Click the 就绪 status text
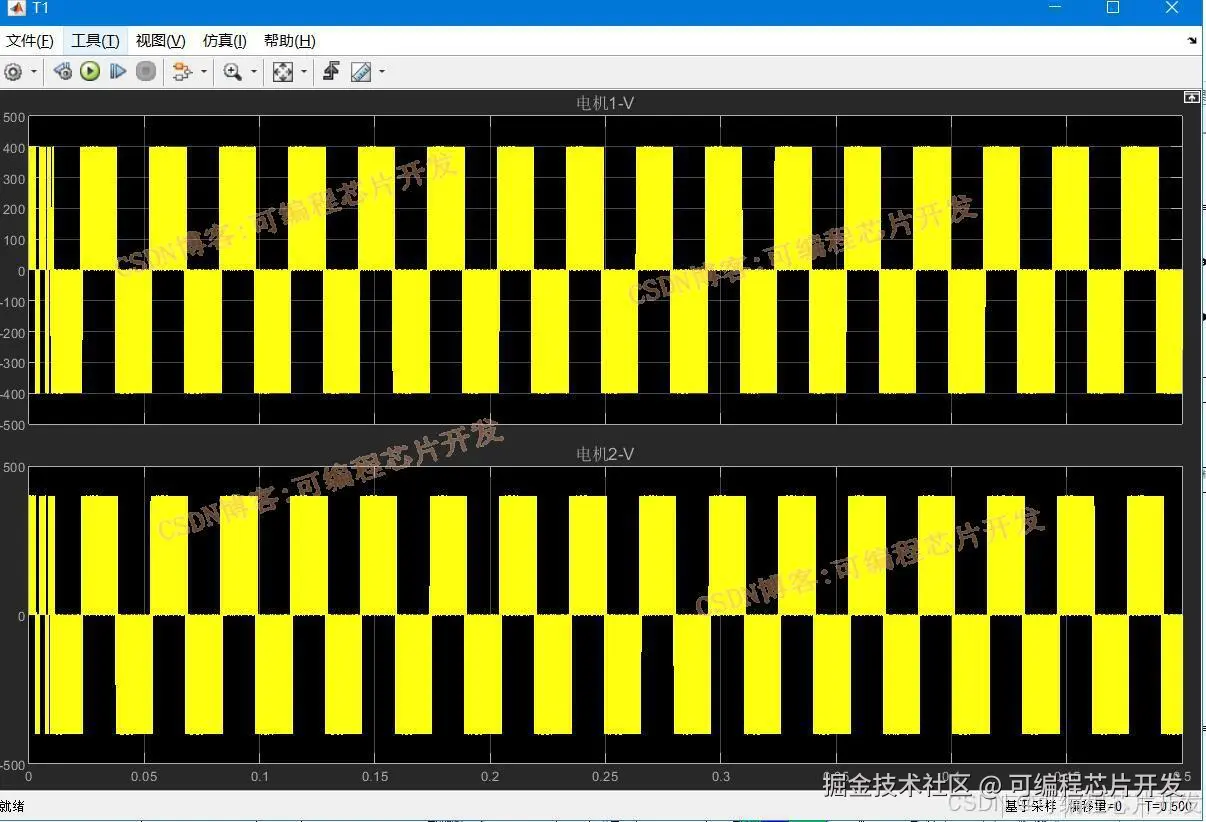Screen dimensions: 1206x822 [12, 806]
